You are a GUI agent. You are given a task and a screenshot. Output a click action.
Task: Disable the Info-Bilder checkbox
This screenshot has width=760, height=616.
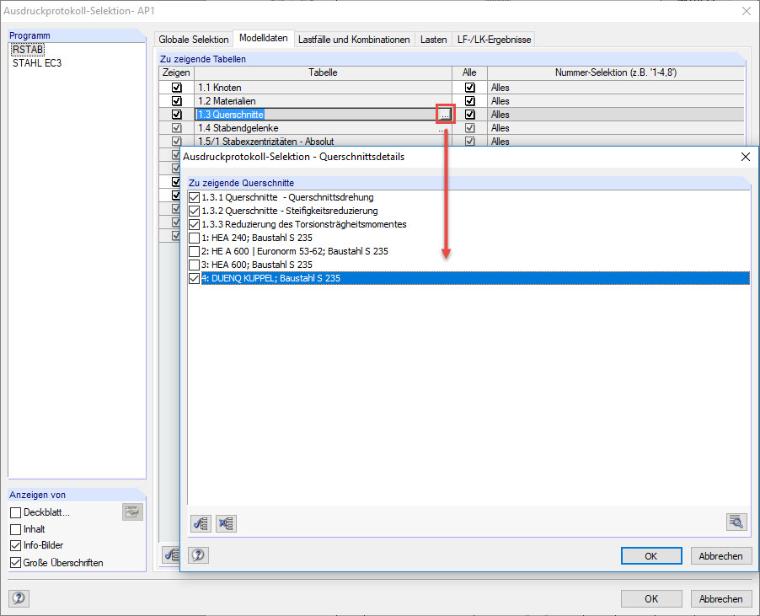(16, 545)
